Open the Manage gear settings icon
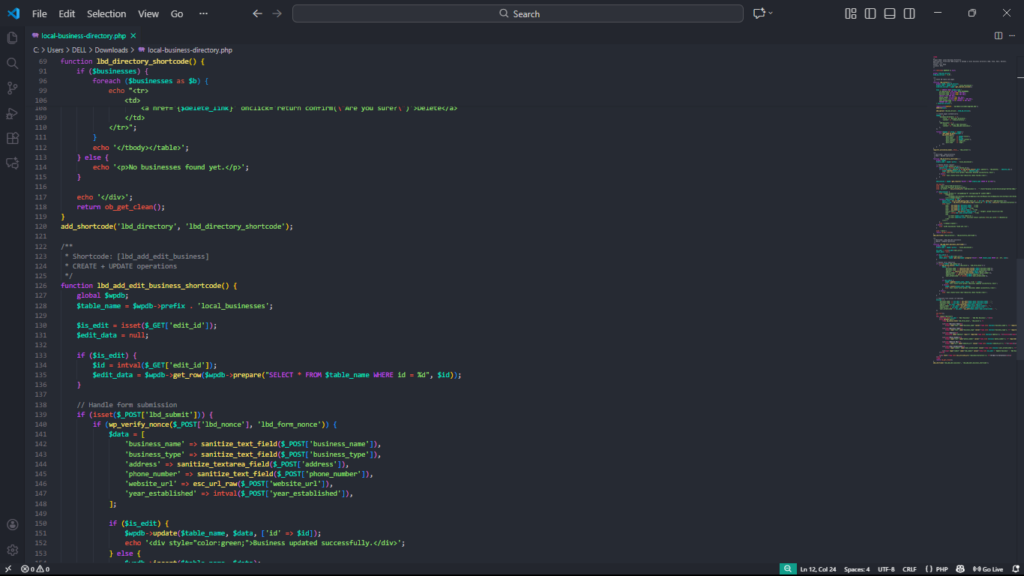This screenshot has height=576, width=1024. [13, 549]
